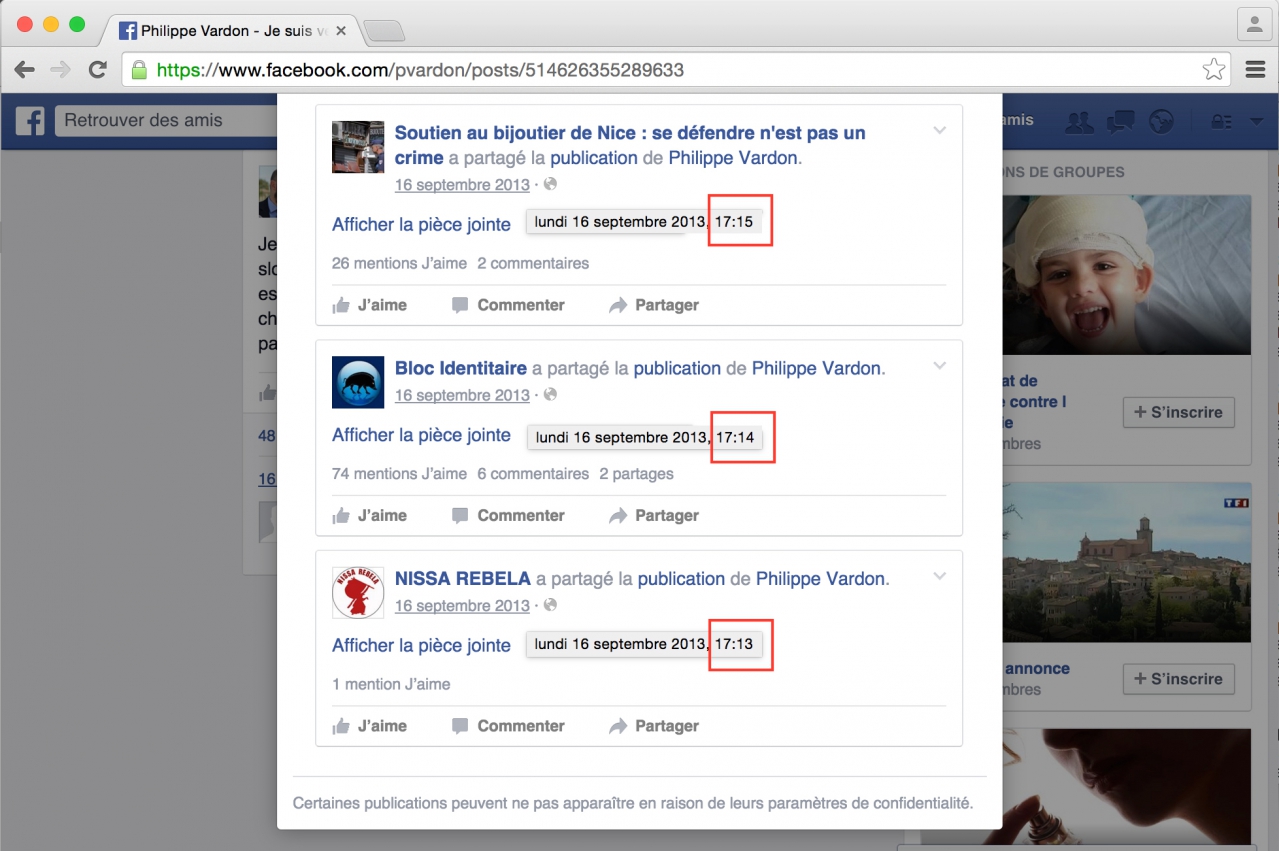Open a new browser tab
The width and height of the screenshot is (1279, 851).
coord(384,31)
